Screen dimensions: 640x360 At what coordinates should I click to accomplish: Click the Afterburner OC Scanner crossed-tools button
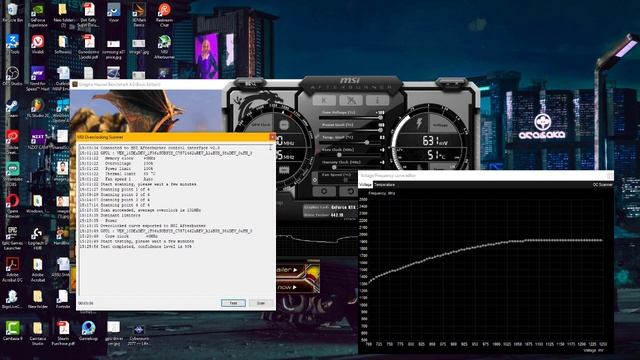tap(351, 100)
